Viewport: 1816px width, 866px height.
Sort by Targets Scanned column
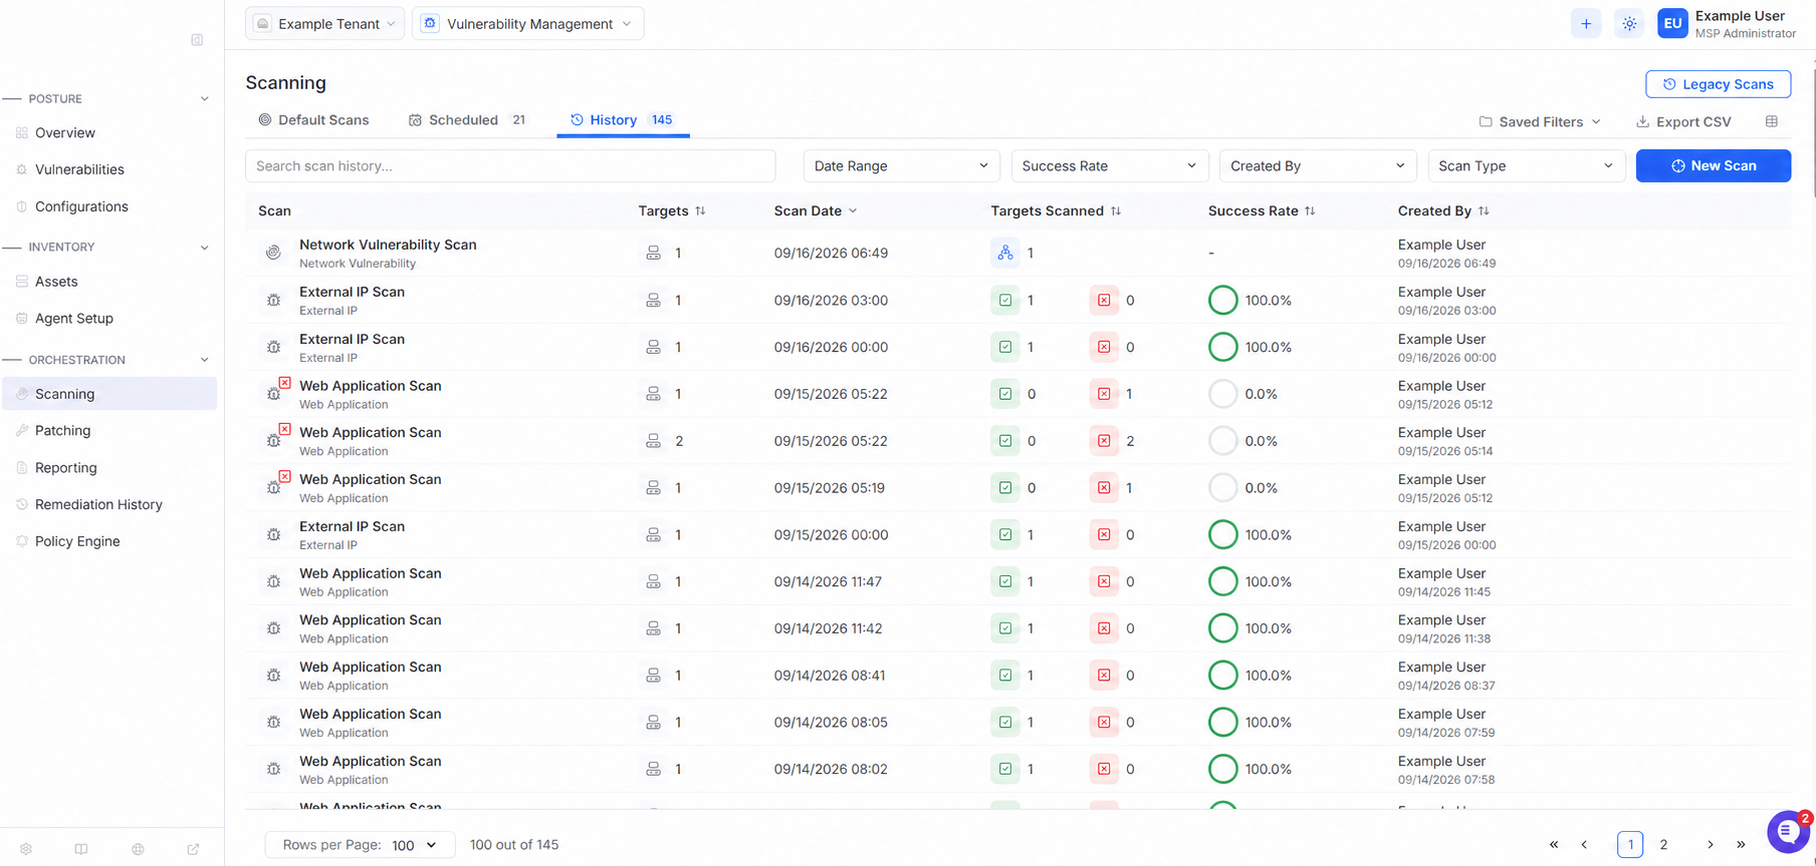pos(1116,211)
